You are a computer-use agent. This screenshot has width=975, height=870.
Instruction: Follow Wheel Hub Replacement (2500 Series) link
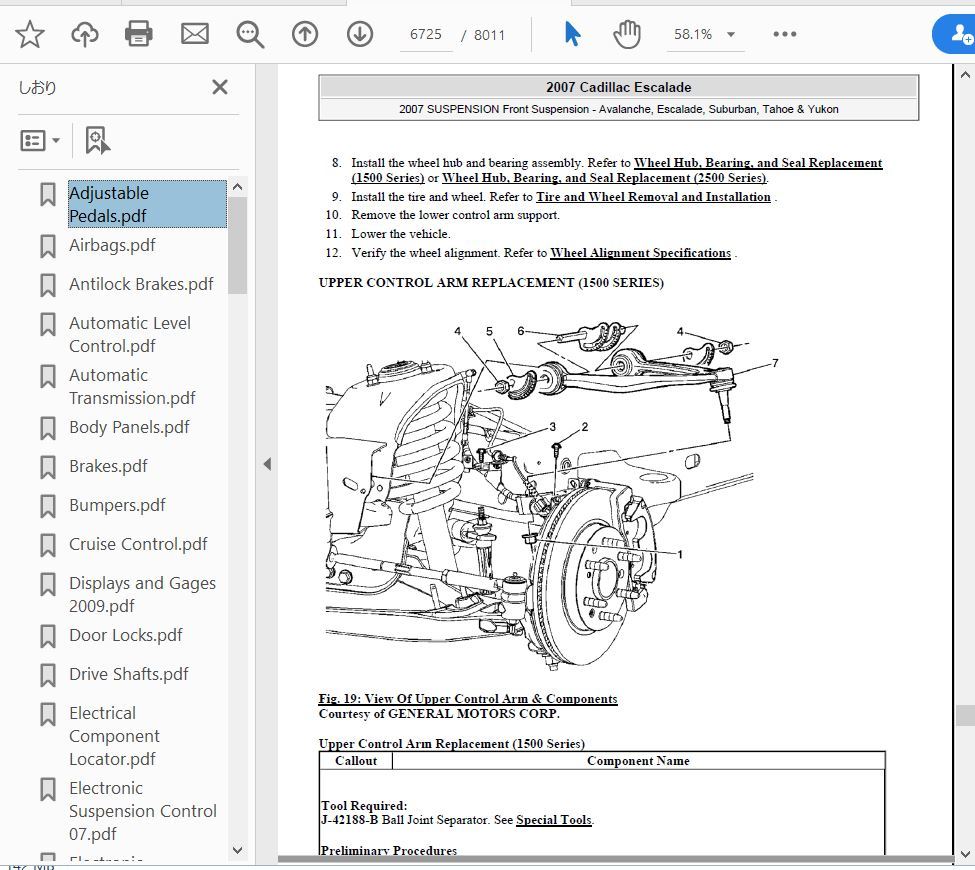coord(604,178)
